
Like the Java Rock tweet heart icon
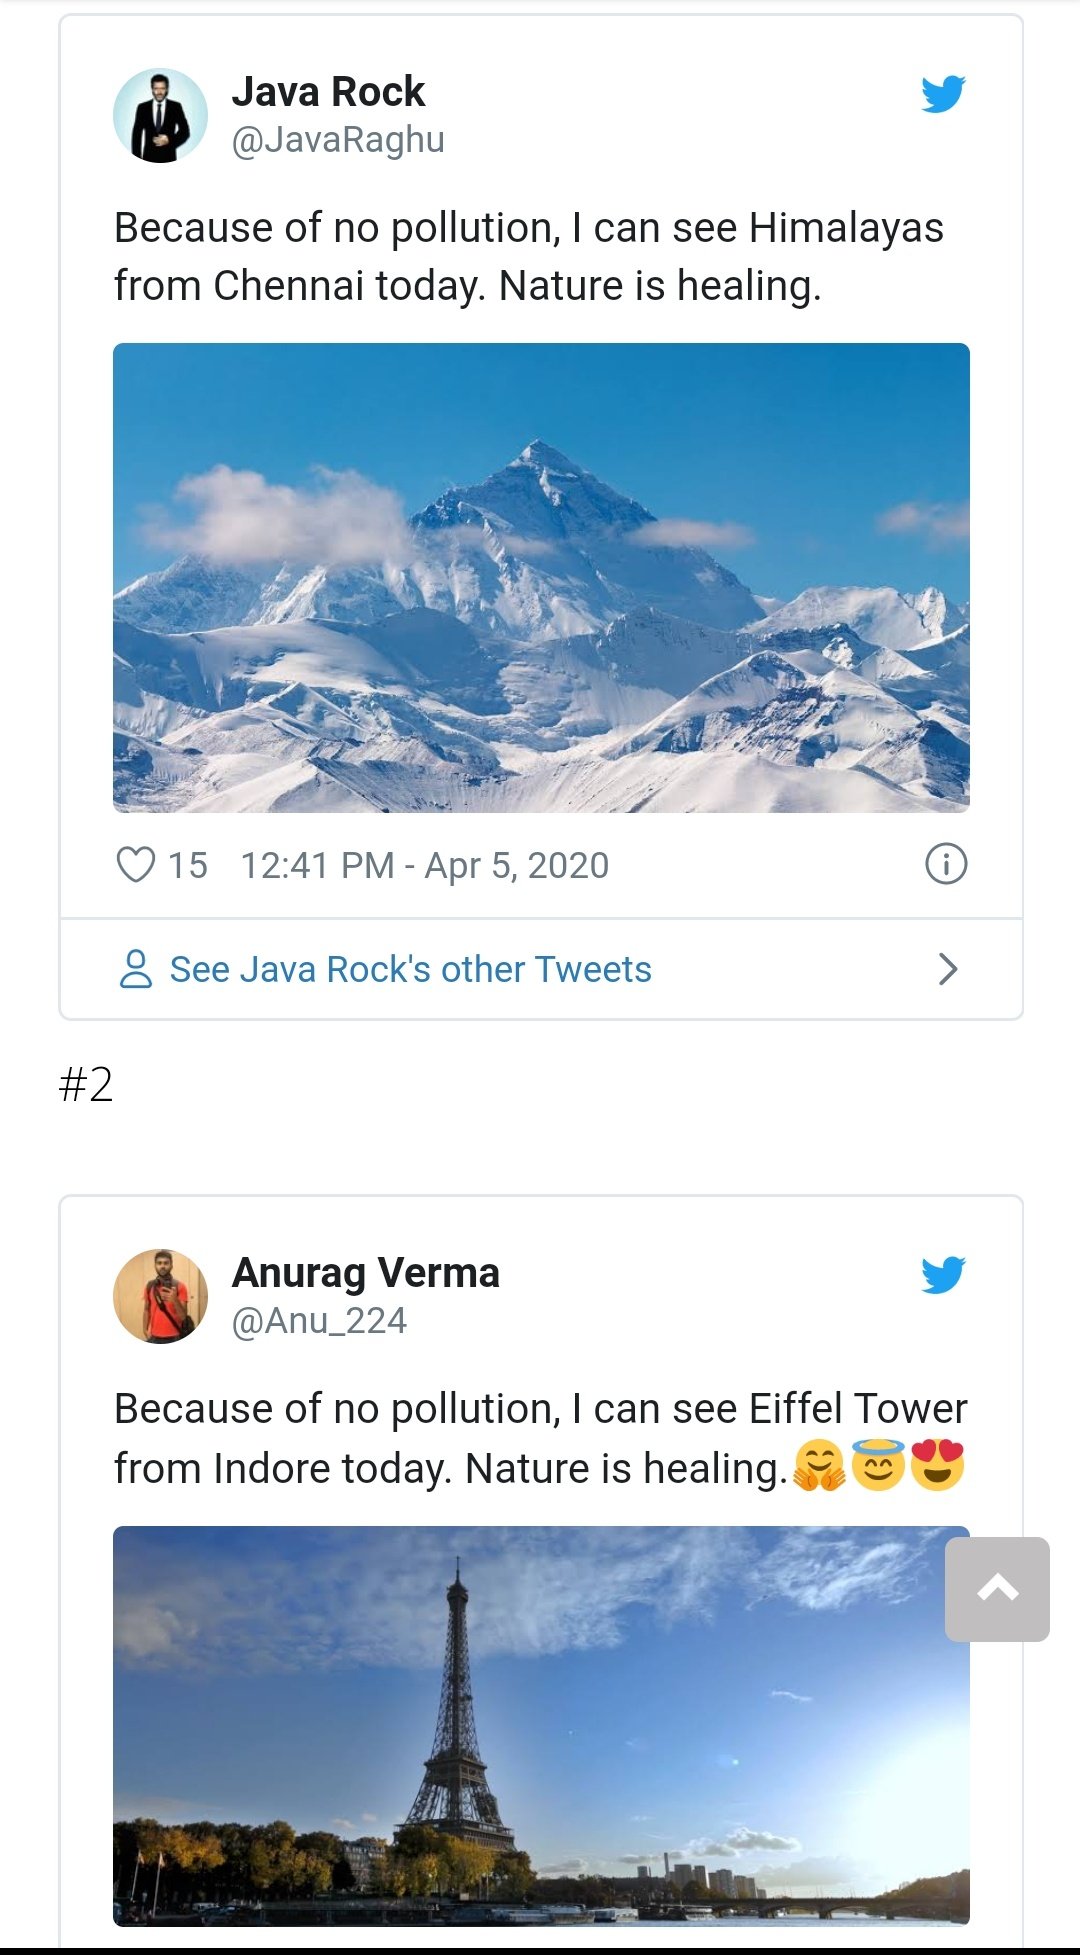click(x=136, y=865)
